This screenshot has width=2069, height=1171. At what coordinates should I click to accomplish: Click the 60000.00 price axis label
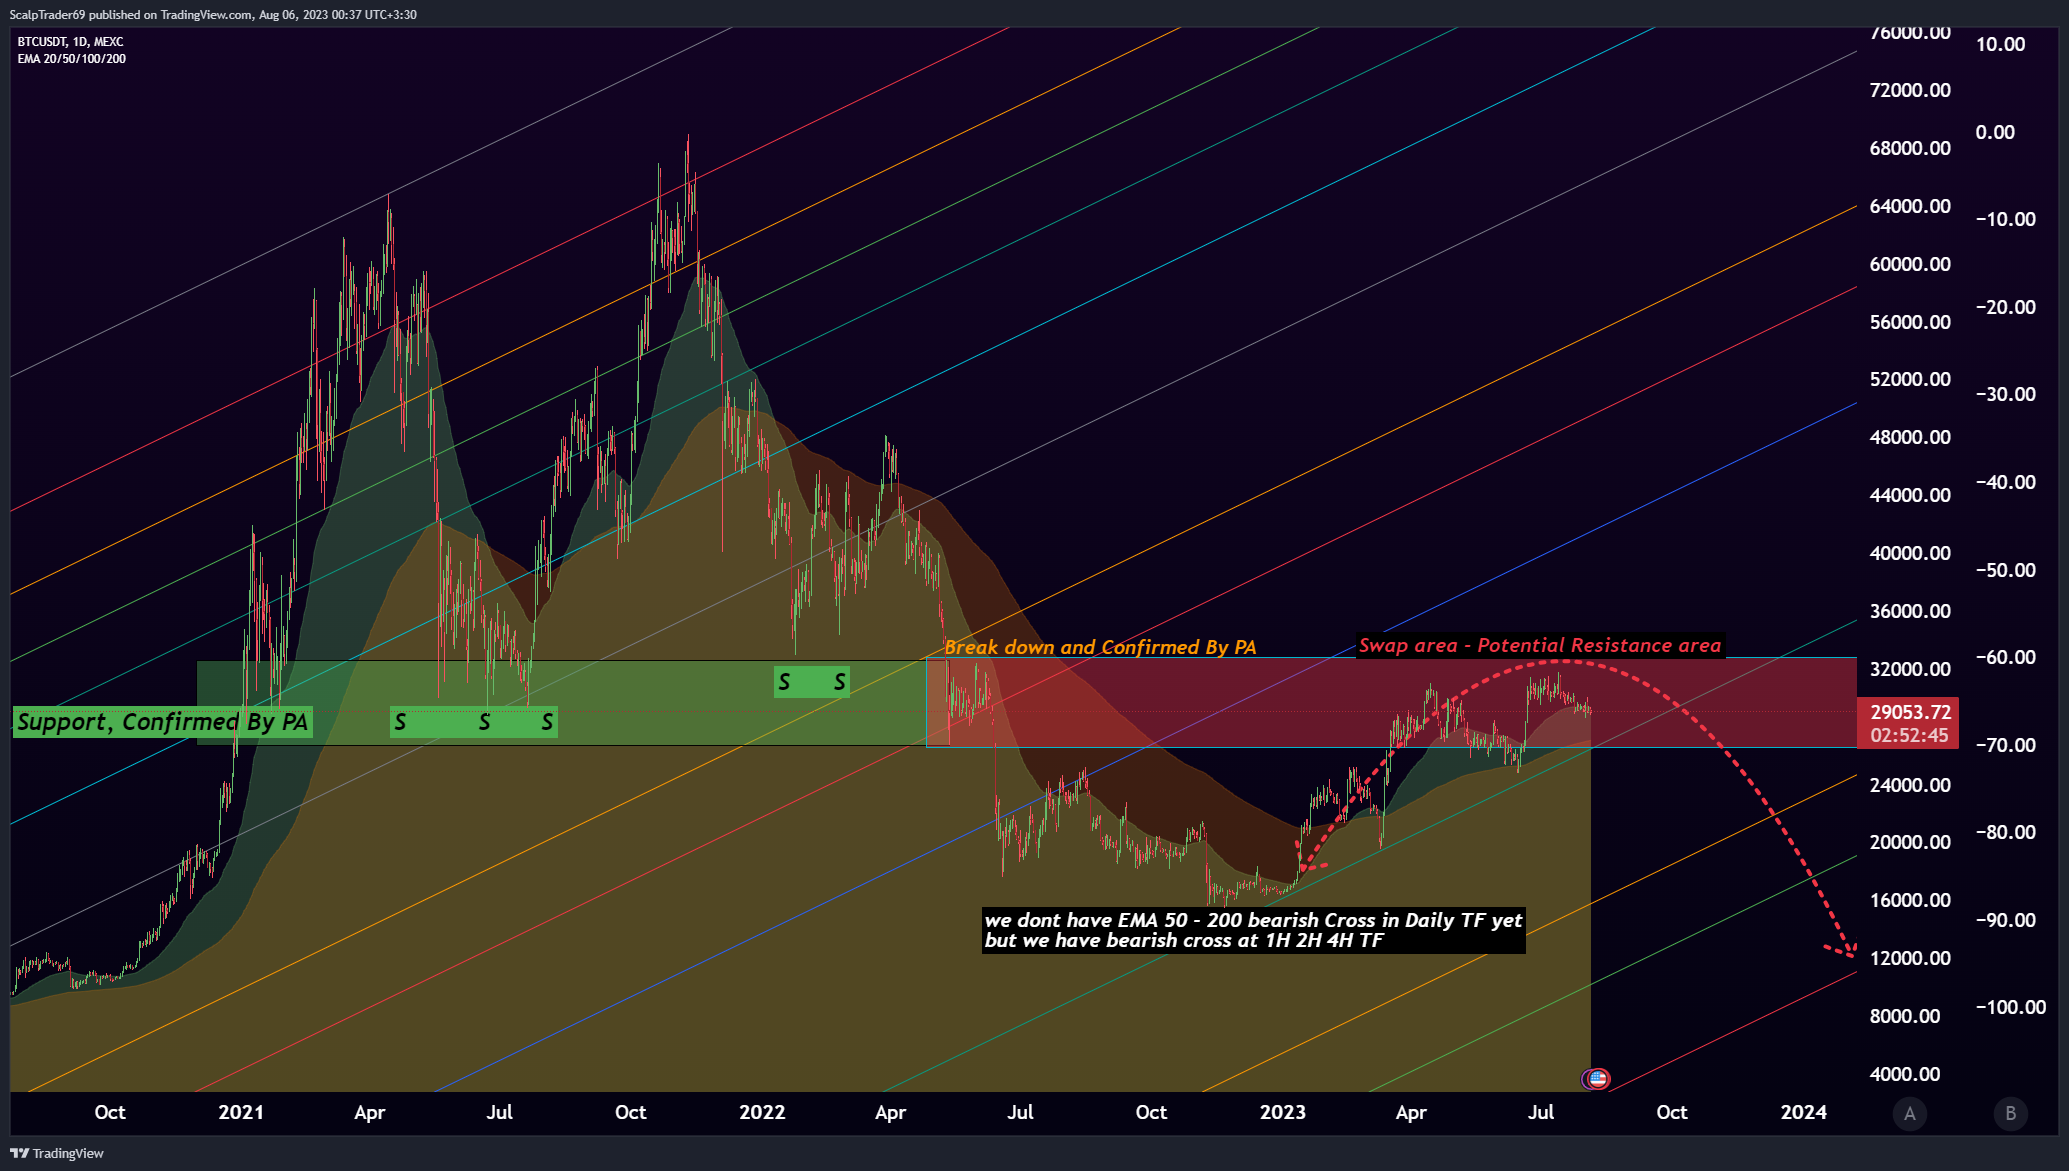(x=1910, y=264)
